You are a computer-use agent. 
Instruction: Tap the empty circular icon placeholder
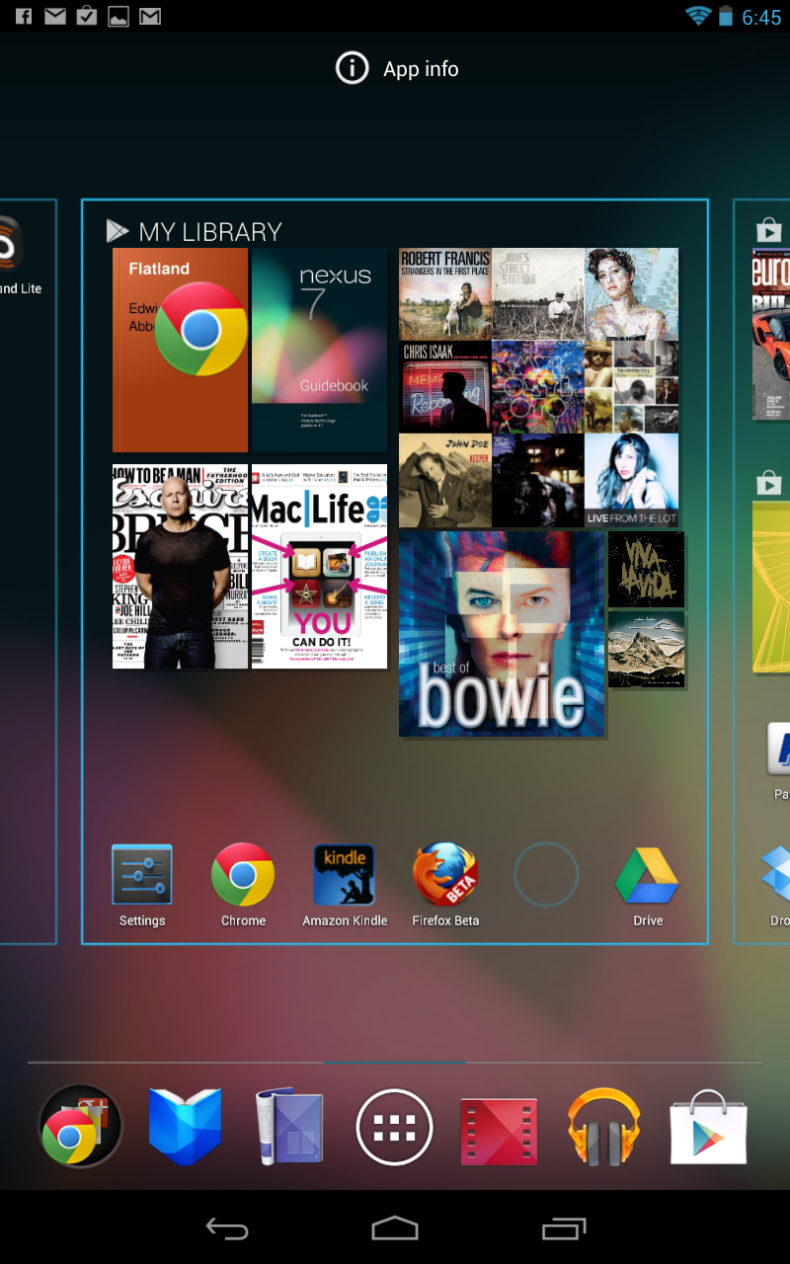pyautogui.click(x=546, y=875)
